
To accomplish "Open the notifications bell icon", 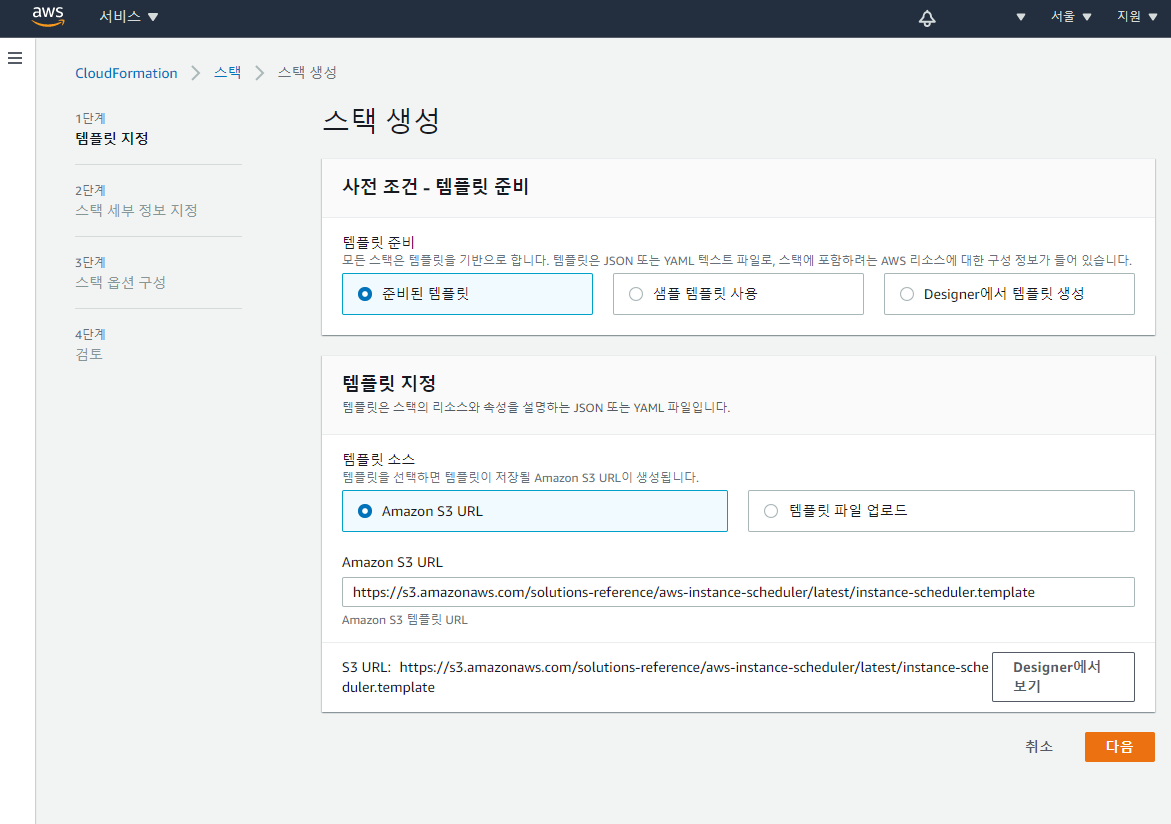I will click(927, 18).
